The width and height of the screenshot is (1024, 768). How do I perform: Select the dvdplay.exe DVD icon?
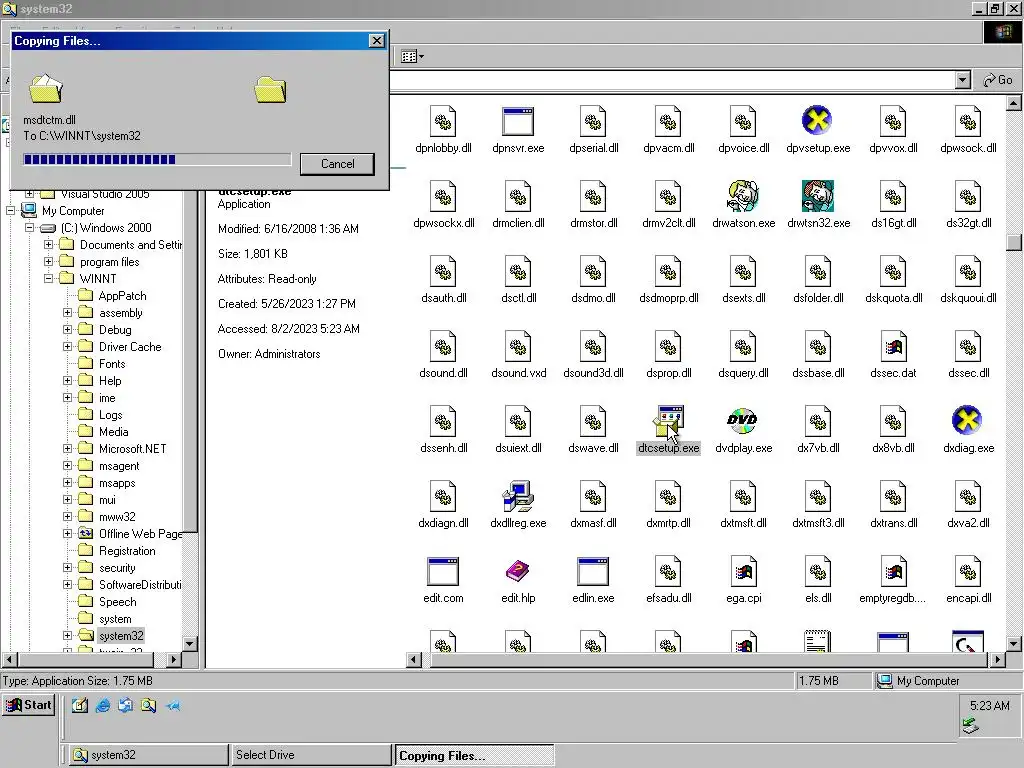click(x=743, y=421)
